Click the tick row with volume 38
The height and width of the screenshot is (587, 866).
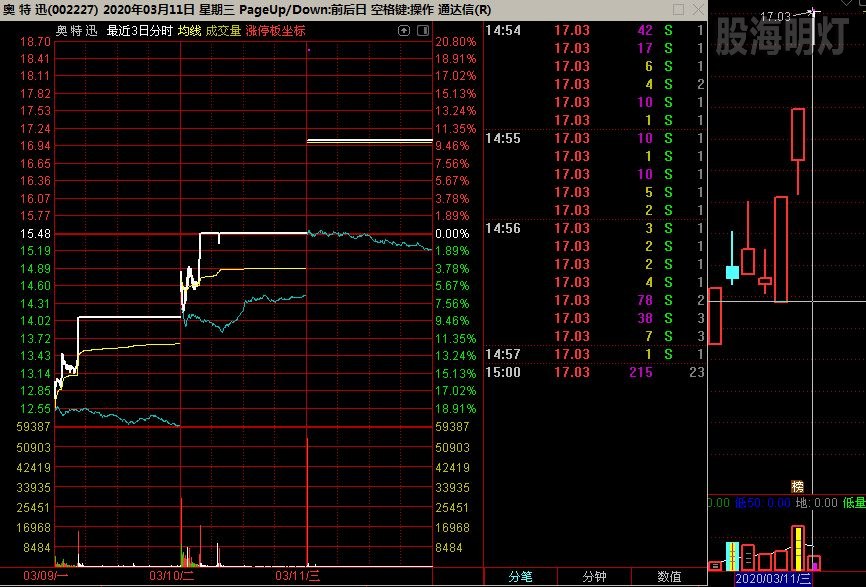tap(595, 319)
